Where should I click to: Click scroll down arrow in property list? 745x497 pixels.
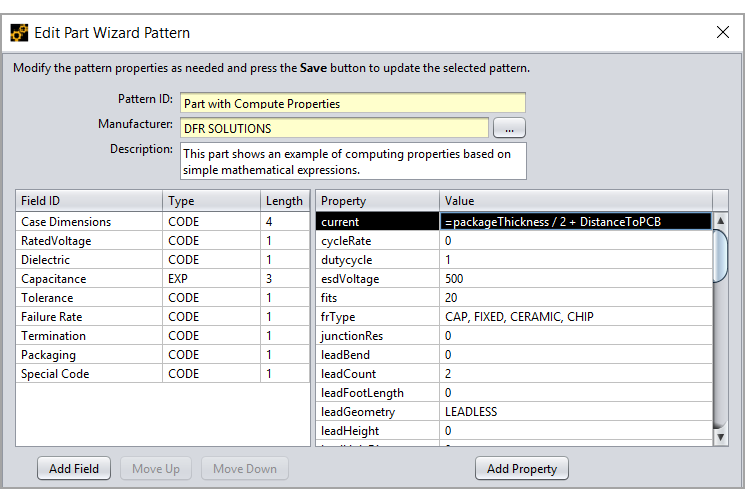720,436
